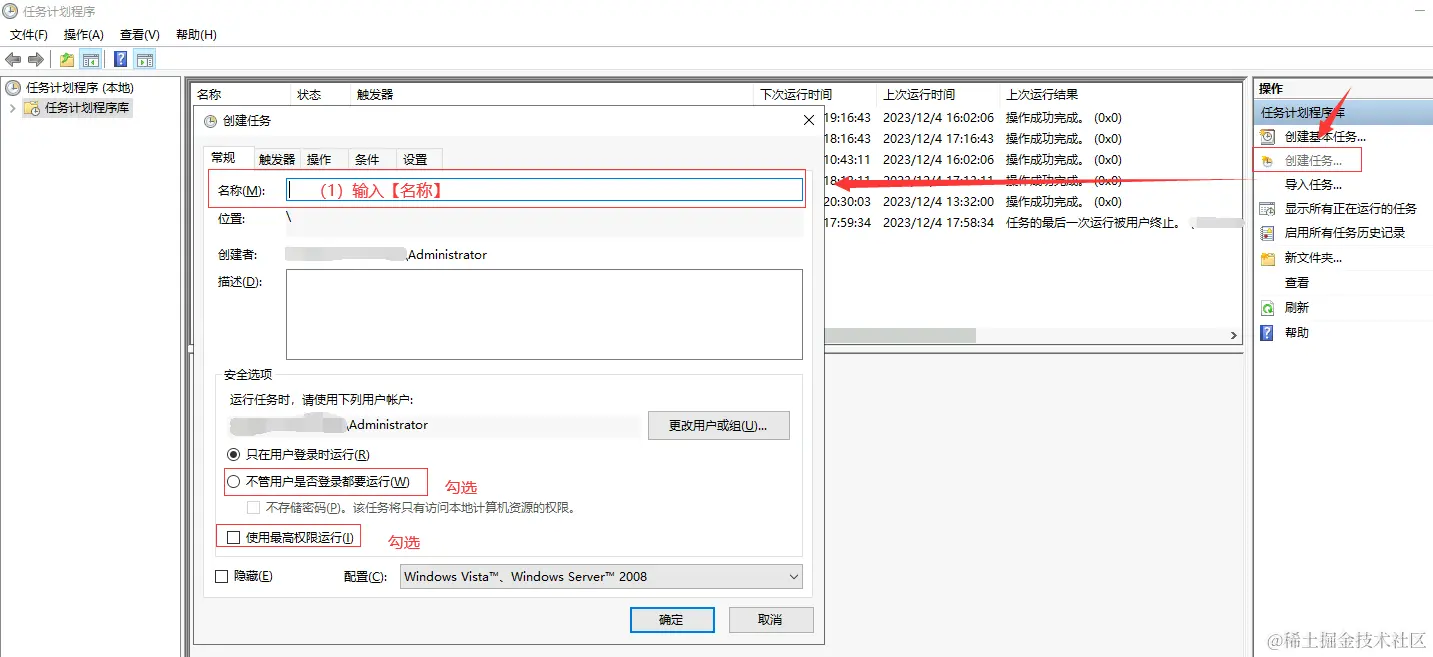Toggle the show/hide action pane toolbar icon
Viewport: 1433px width, 657px height.
click(145, 60)
